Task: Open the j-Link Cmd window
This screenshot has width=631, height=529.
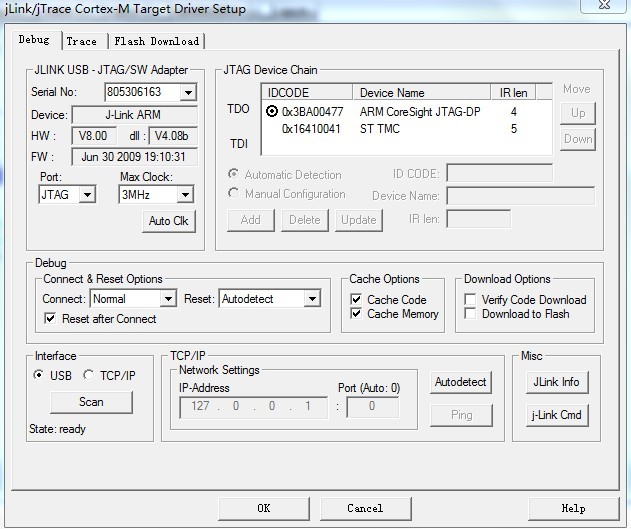Action: tap(557, 415)
